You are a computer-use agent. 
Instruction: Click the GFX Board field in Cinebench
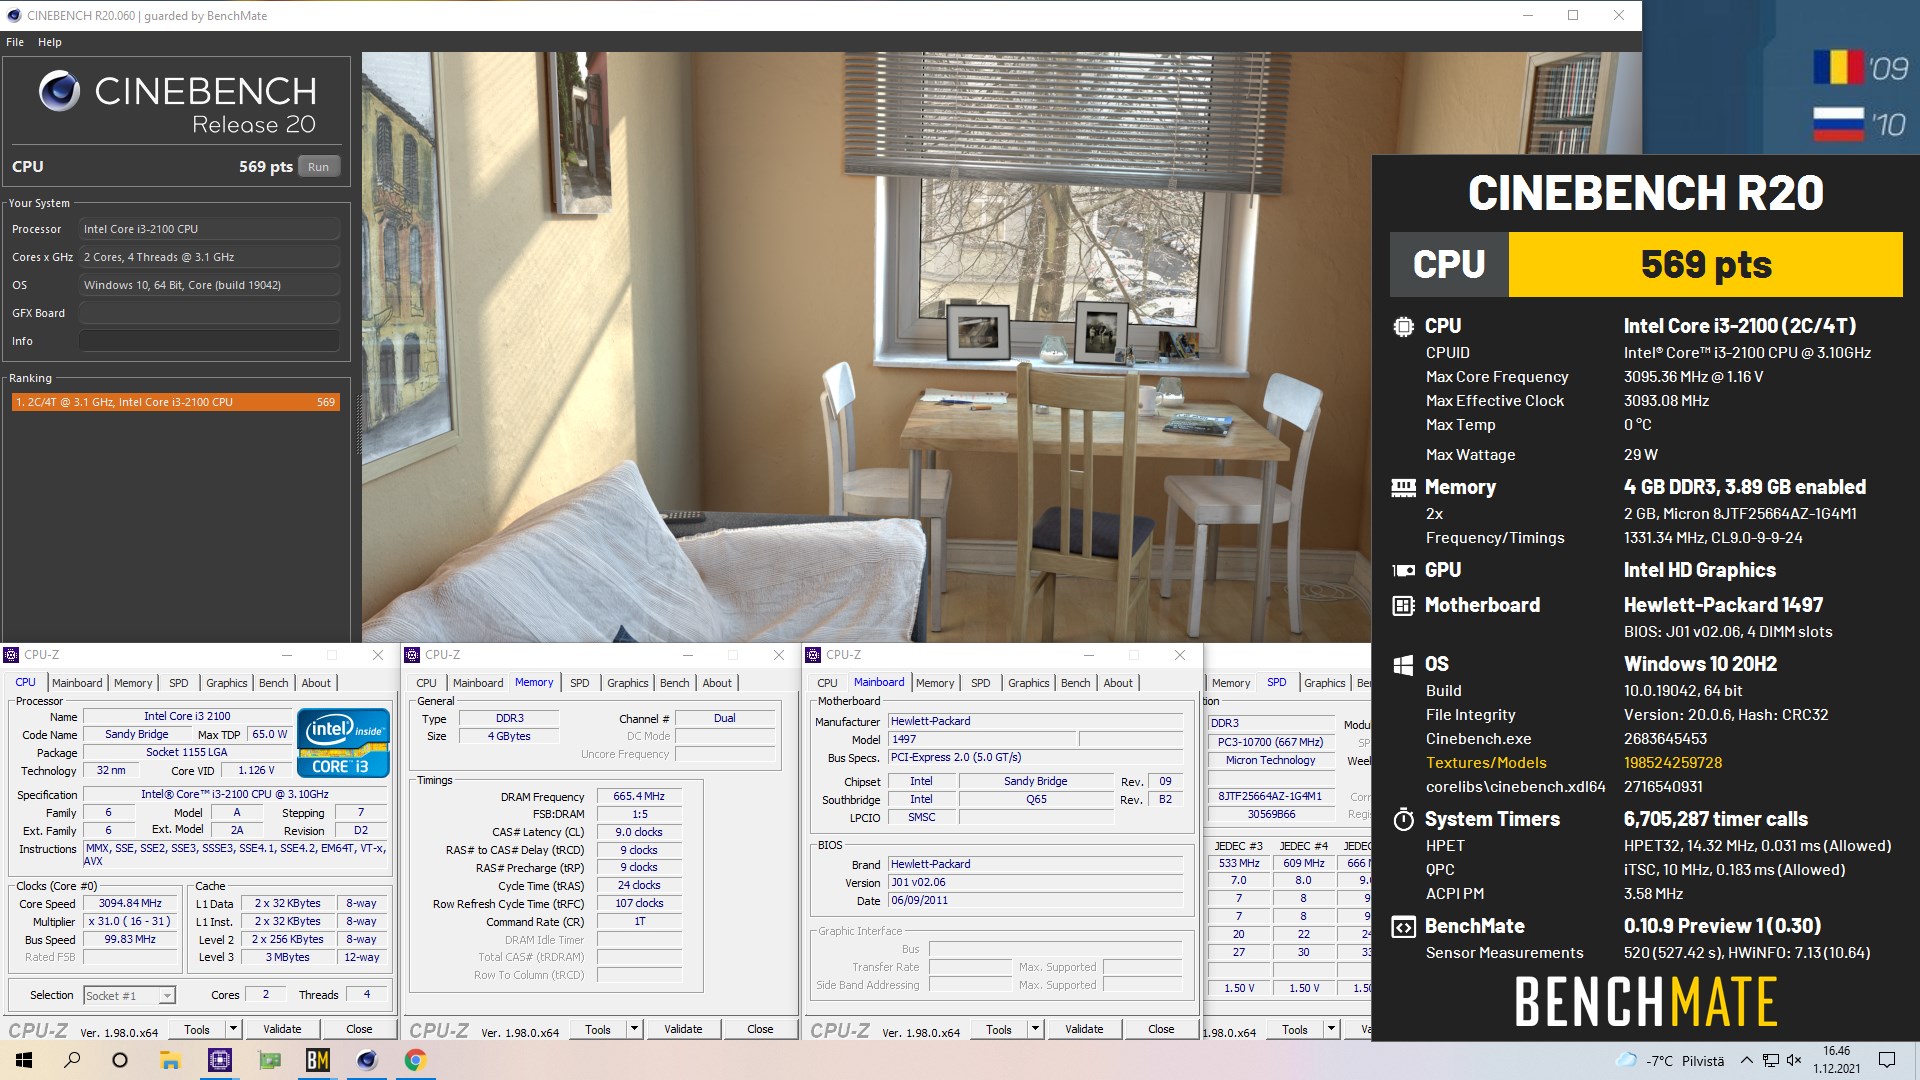point(209,313)
